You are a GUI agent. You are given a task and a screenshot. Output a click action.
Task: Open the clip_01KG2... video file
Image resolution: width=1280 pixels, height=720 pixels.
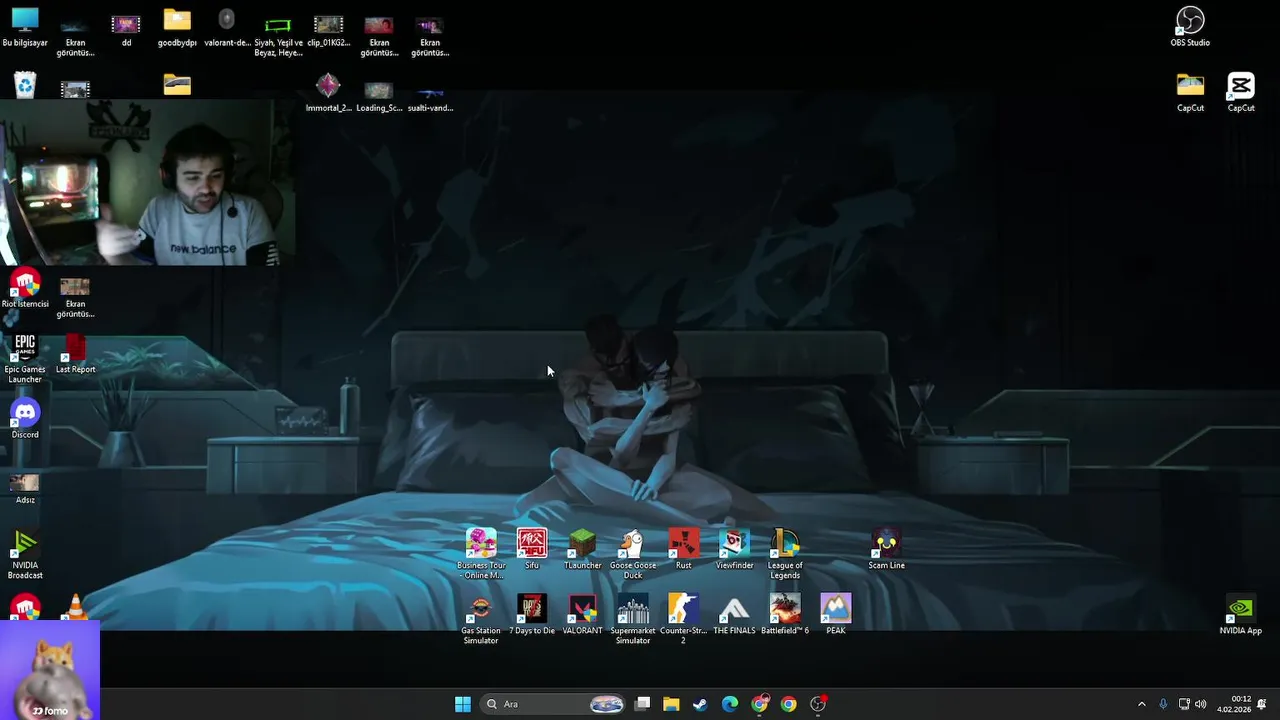tap(328, 28)
